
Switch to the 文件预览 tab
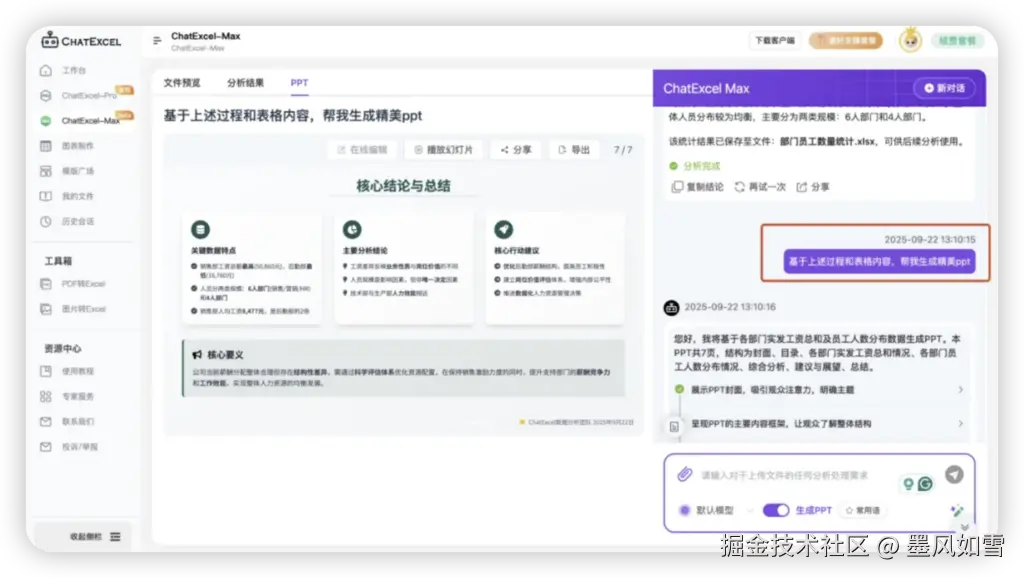point(182,83)
